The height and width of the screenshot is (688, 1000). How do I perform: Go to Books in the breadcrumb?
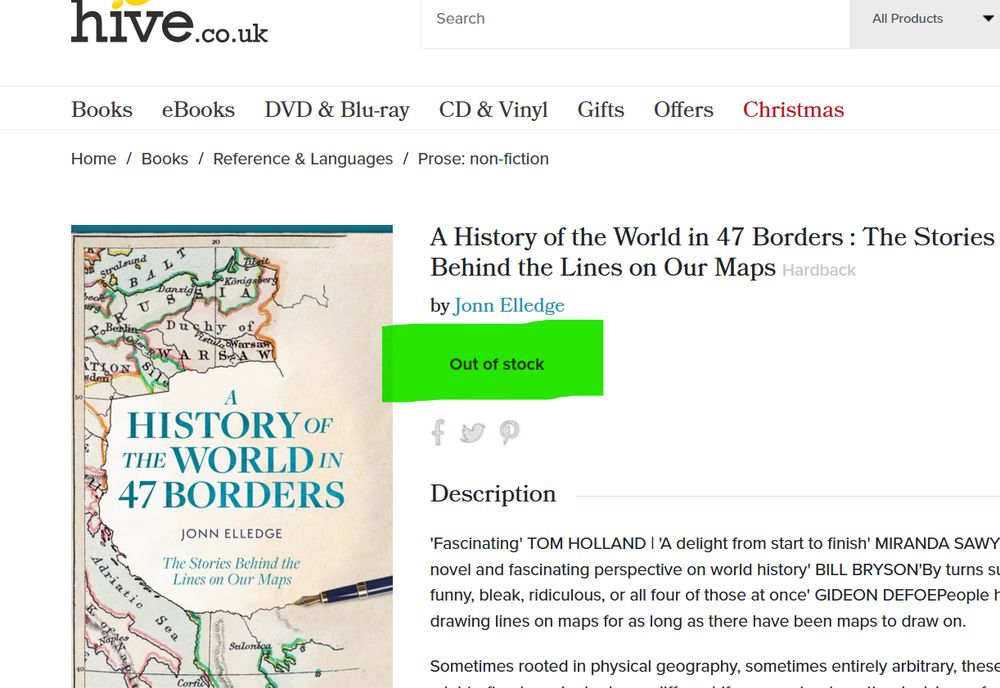(x=165, y=159)
